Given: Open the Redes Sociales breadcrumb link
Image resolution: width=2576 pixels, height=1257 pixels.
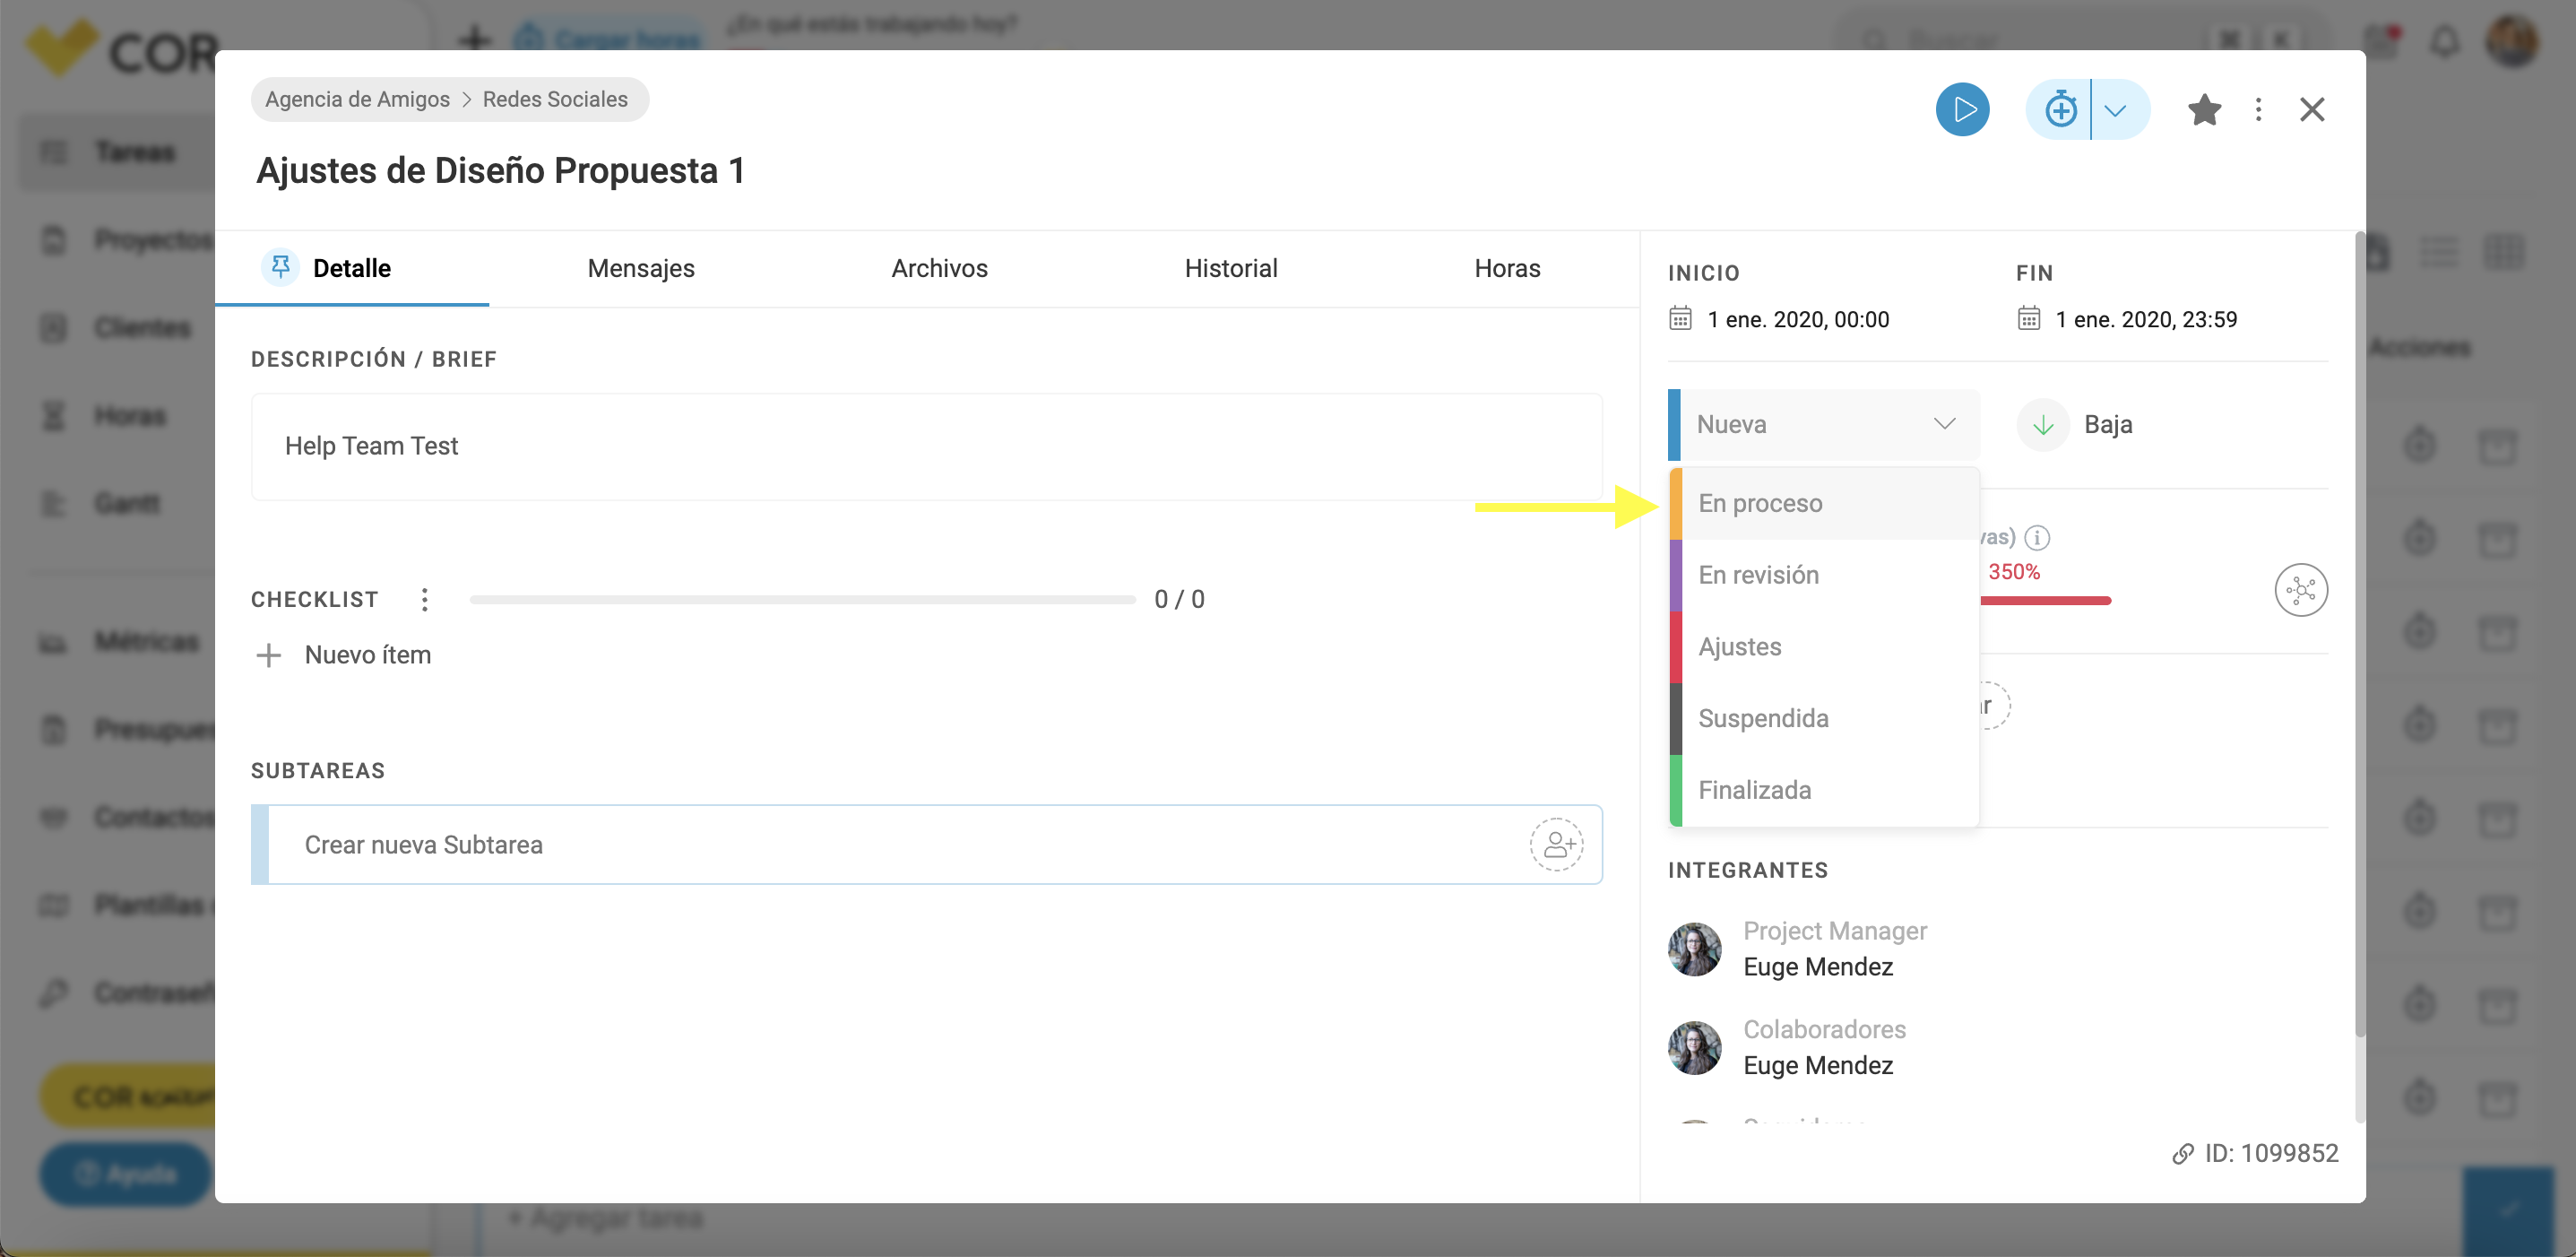Looking at the screenshot, I should (x=555, y=99).
